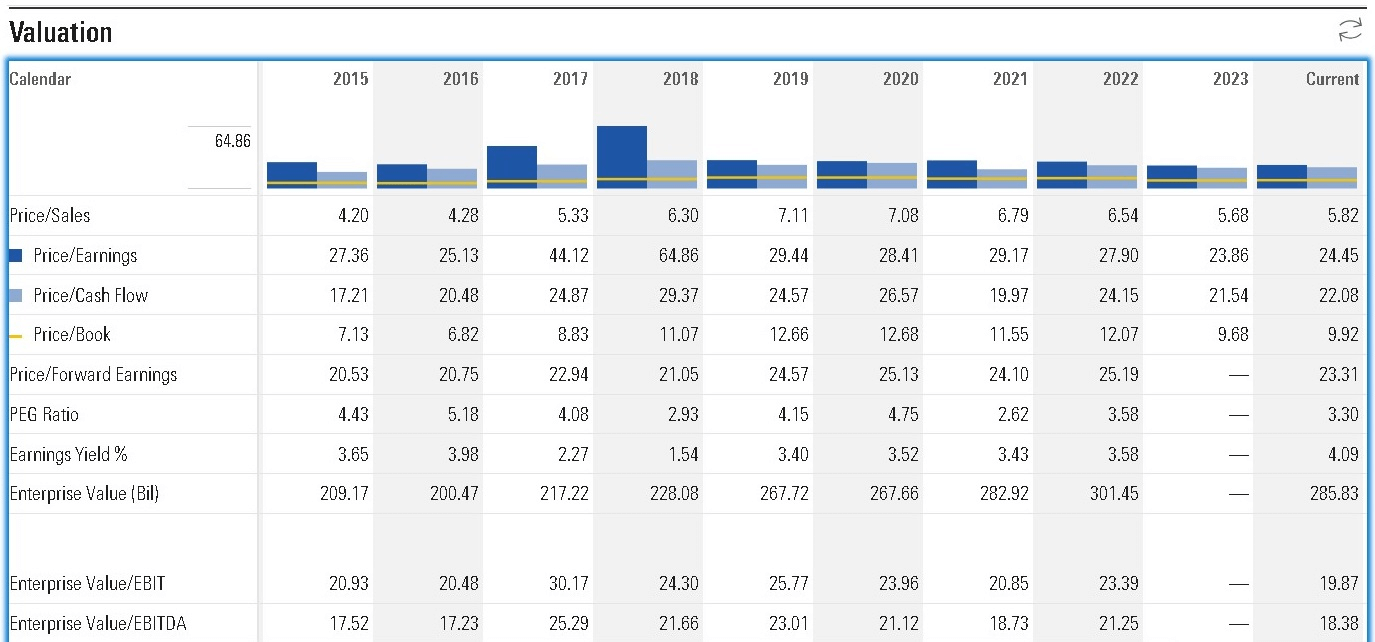
Task: Click the yellow Price/Book legend line
Action: pyautogui.click(x=17, y=336)
